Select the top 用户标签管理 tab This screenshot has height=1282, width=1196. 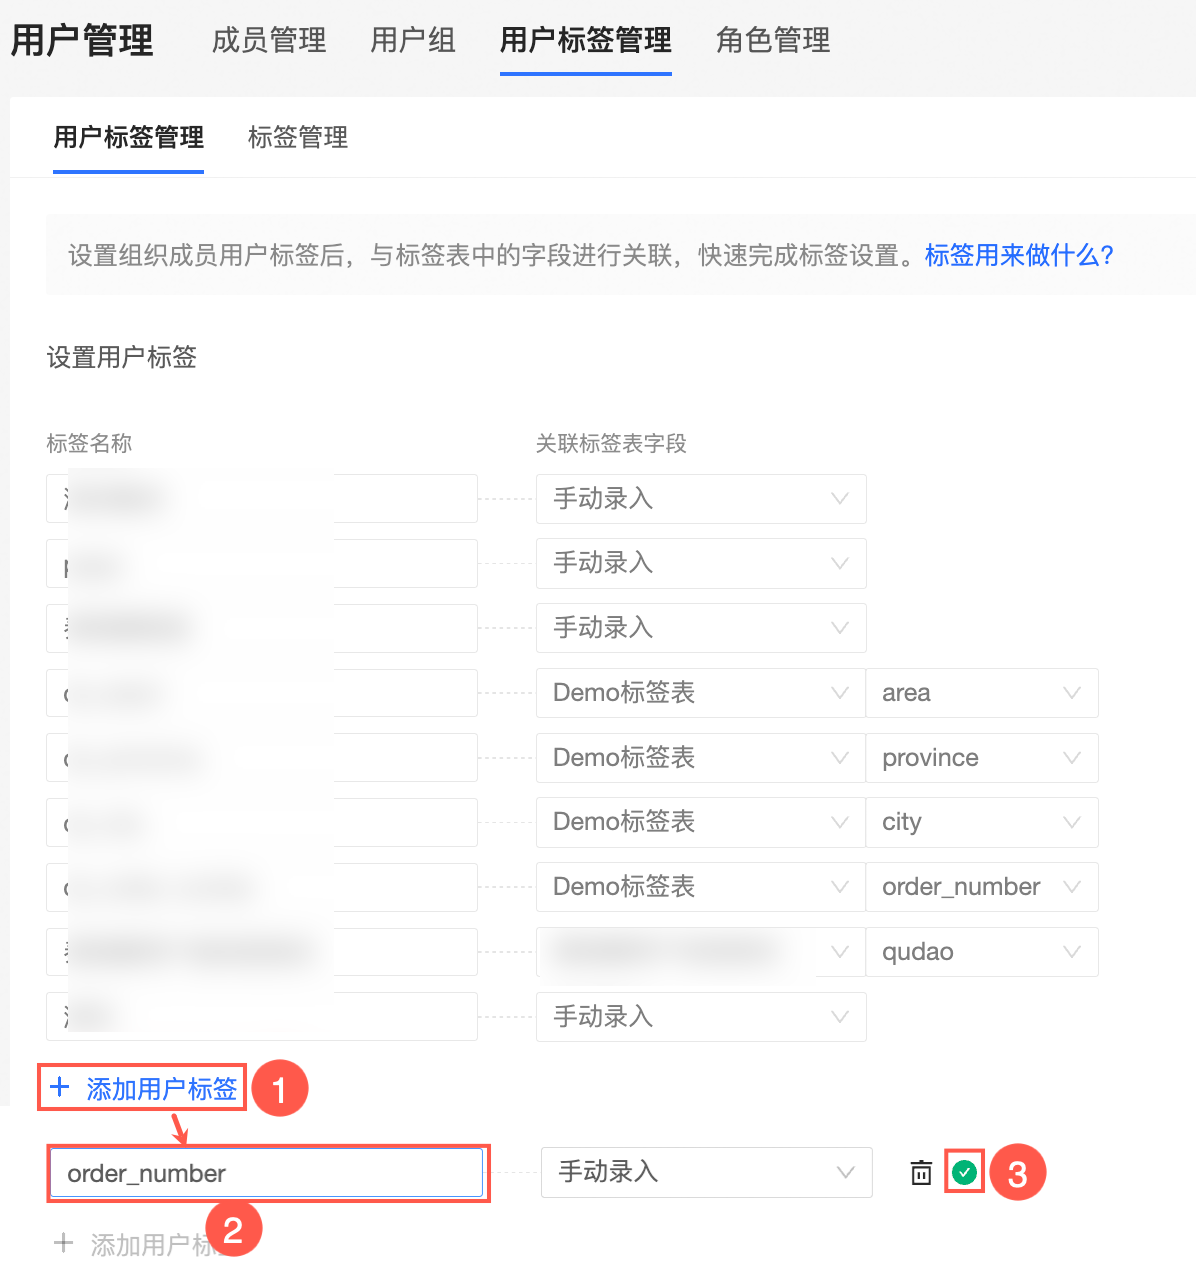pyautogui.click(x=586, y=40)
